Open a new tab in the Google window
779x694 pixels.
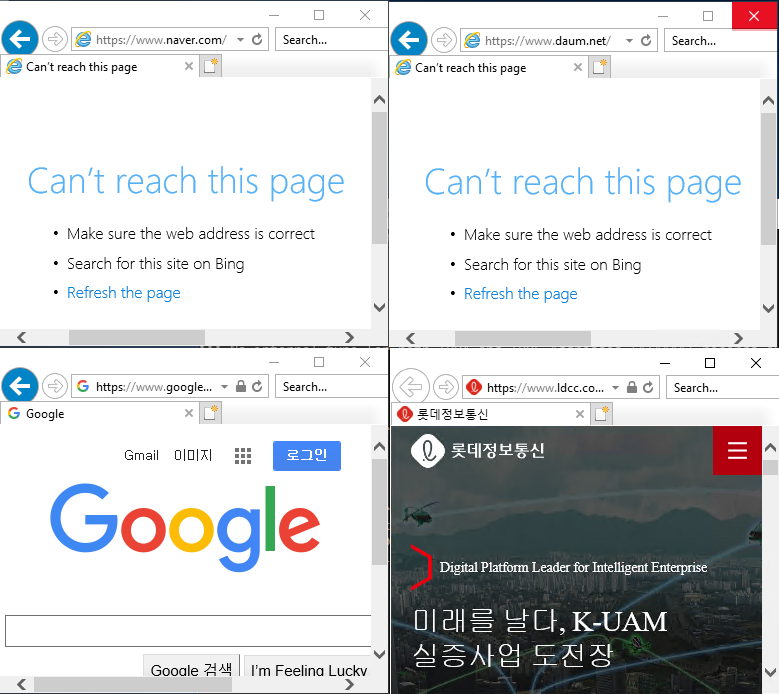[211, 413]
